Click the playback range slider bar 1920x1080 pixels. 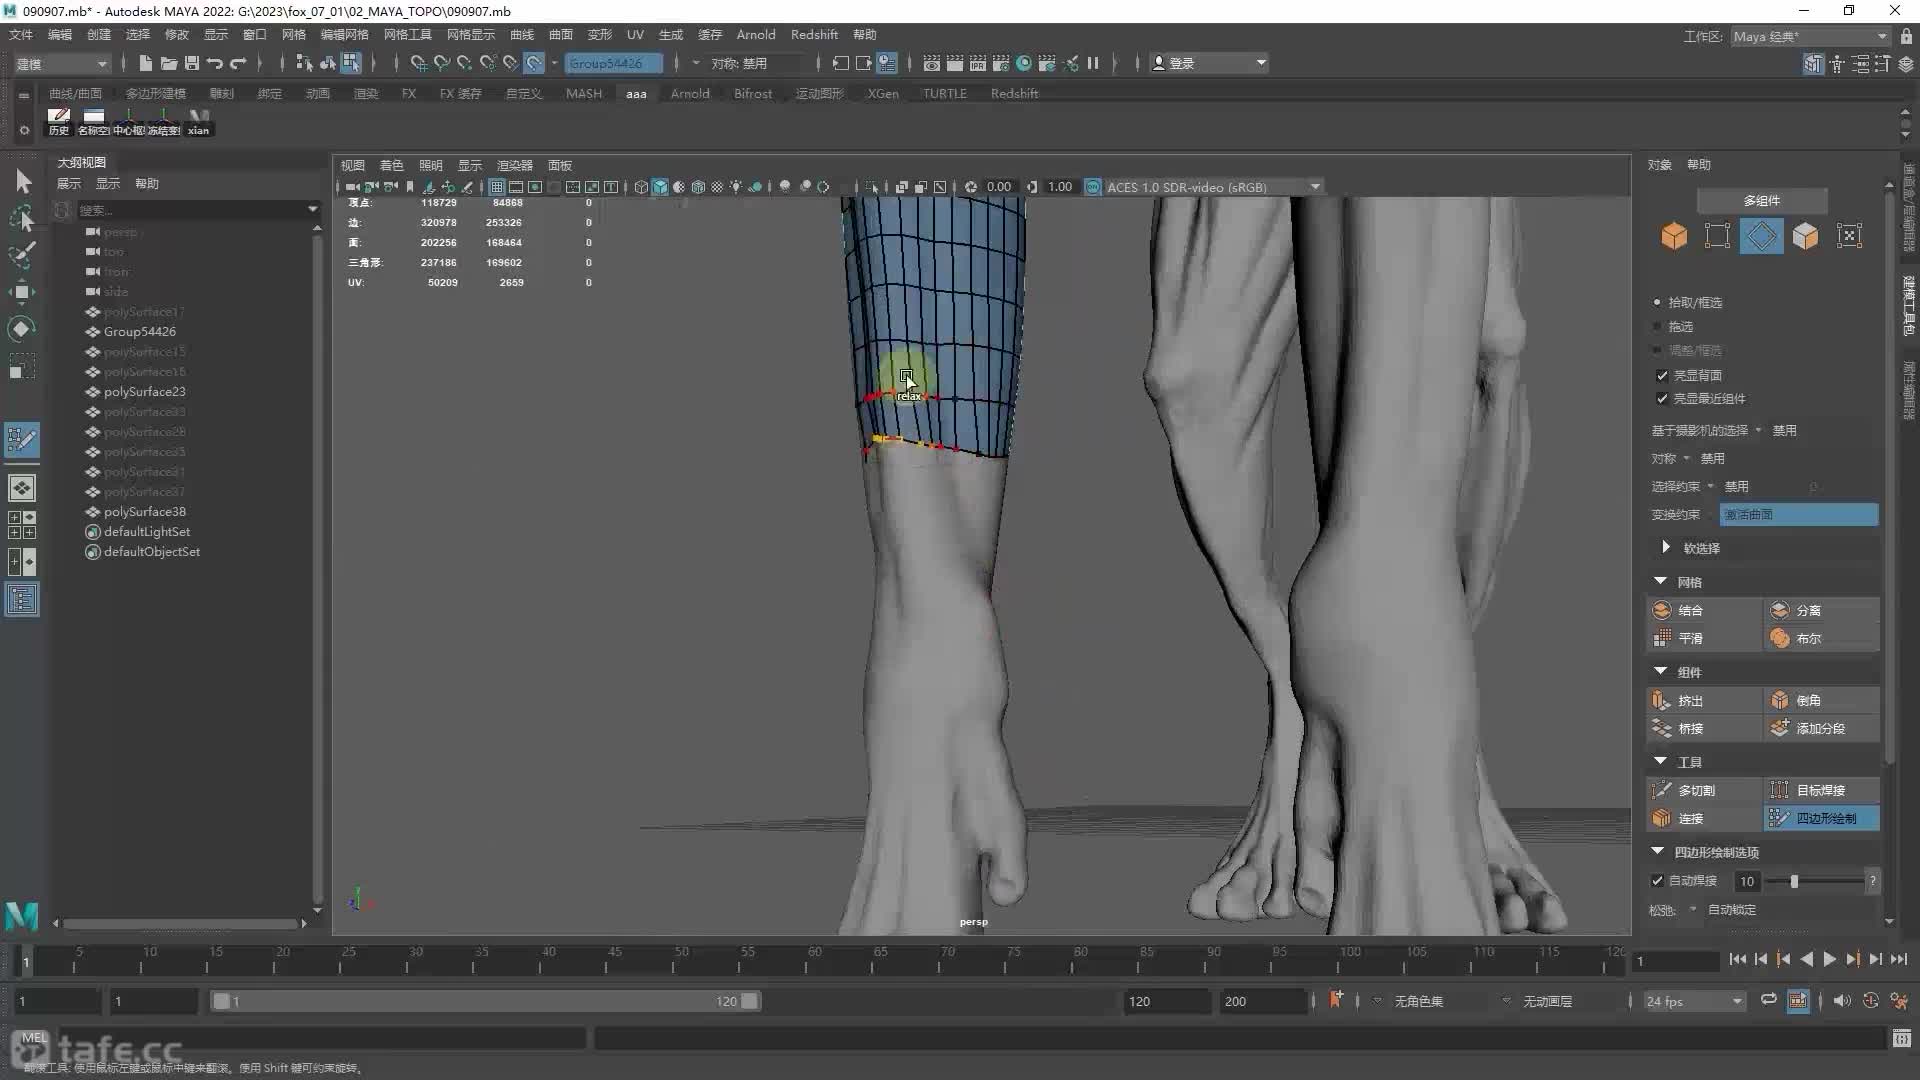point(485,1001)
